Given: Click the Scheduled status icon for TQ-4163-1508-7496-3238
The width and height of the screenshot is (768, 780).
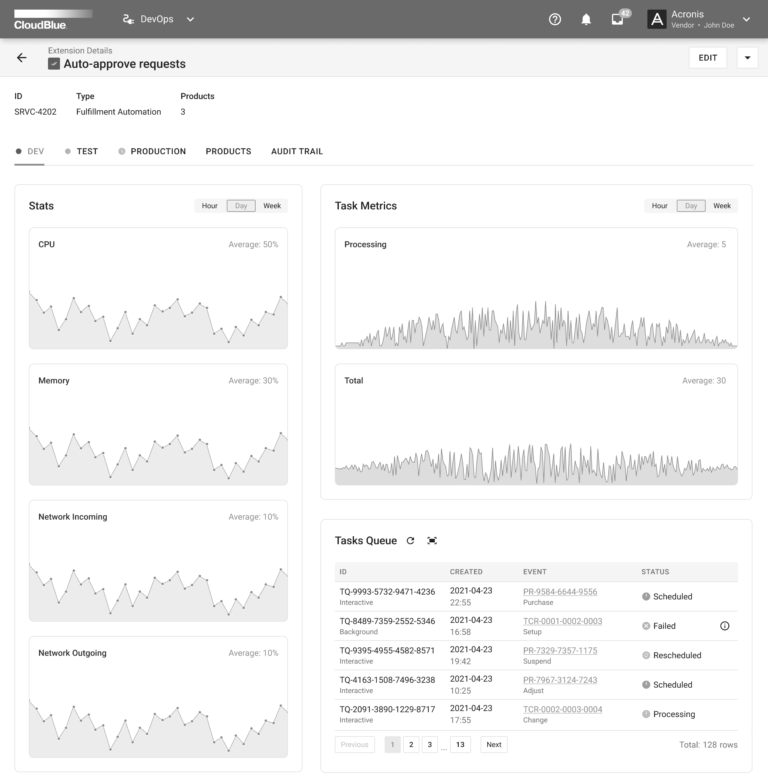Looking at the screenshot, I should click(646, 684).
